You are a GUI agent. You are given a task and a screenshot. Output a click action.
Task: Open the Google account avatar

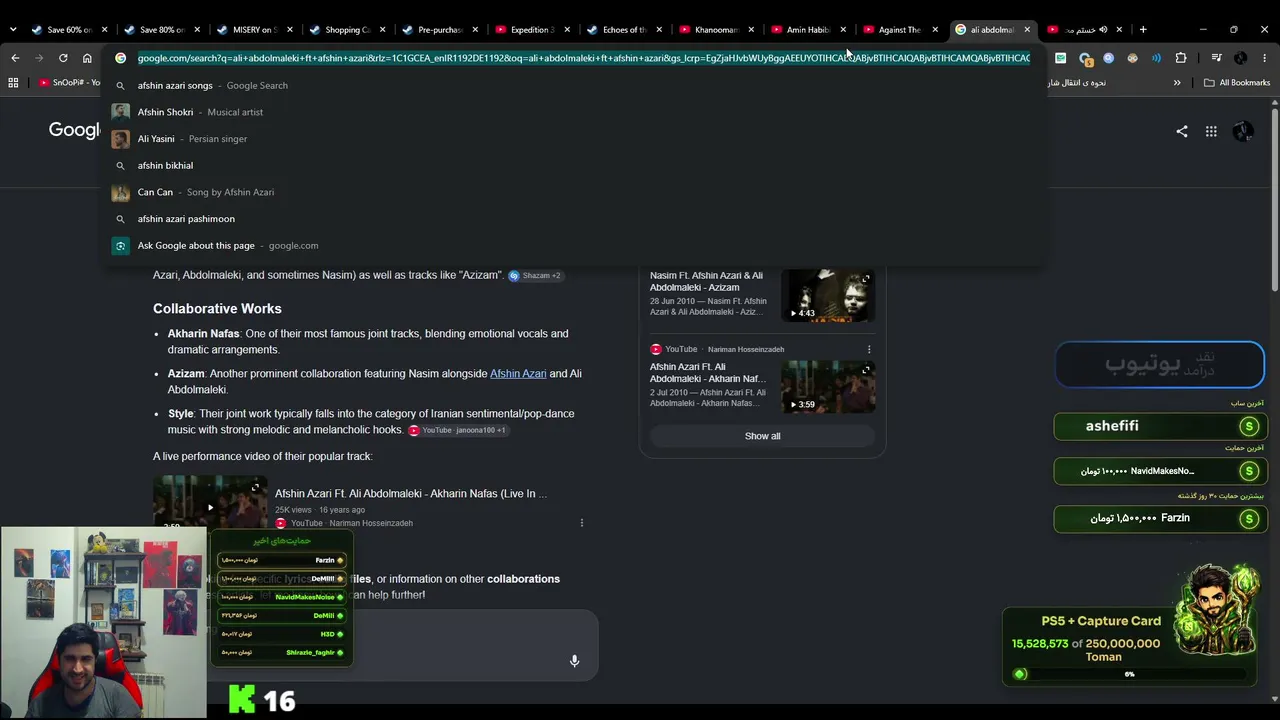click(1243, 131)
